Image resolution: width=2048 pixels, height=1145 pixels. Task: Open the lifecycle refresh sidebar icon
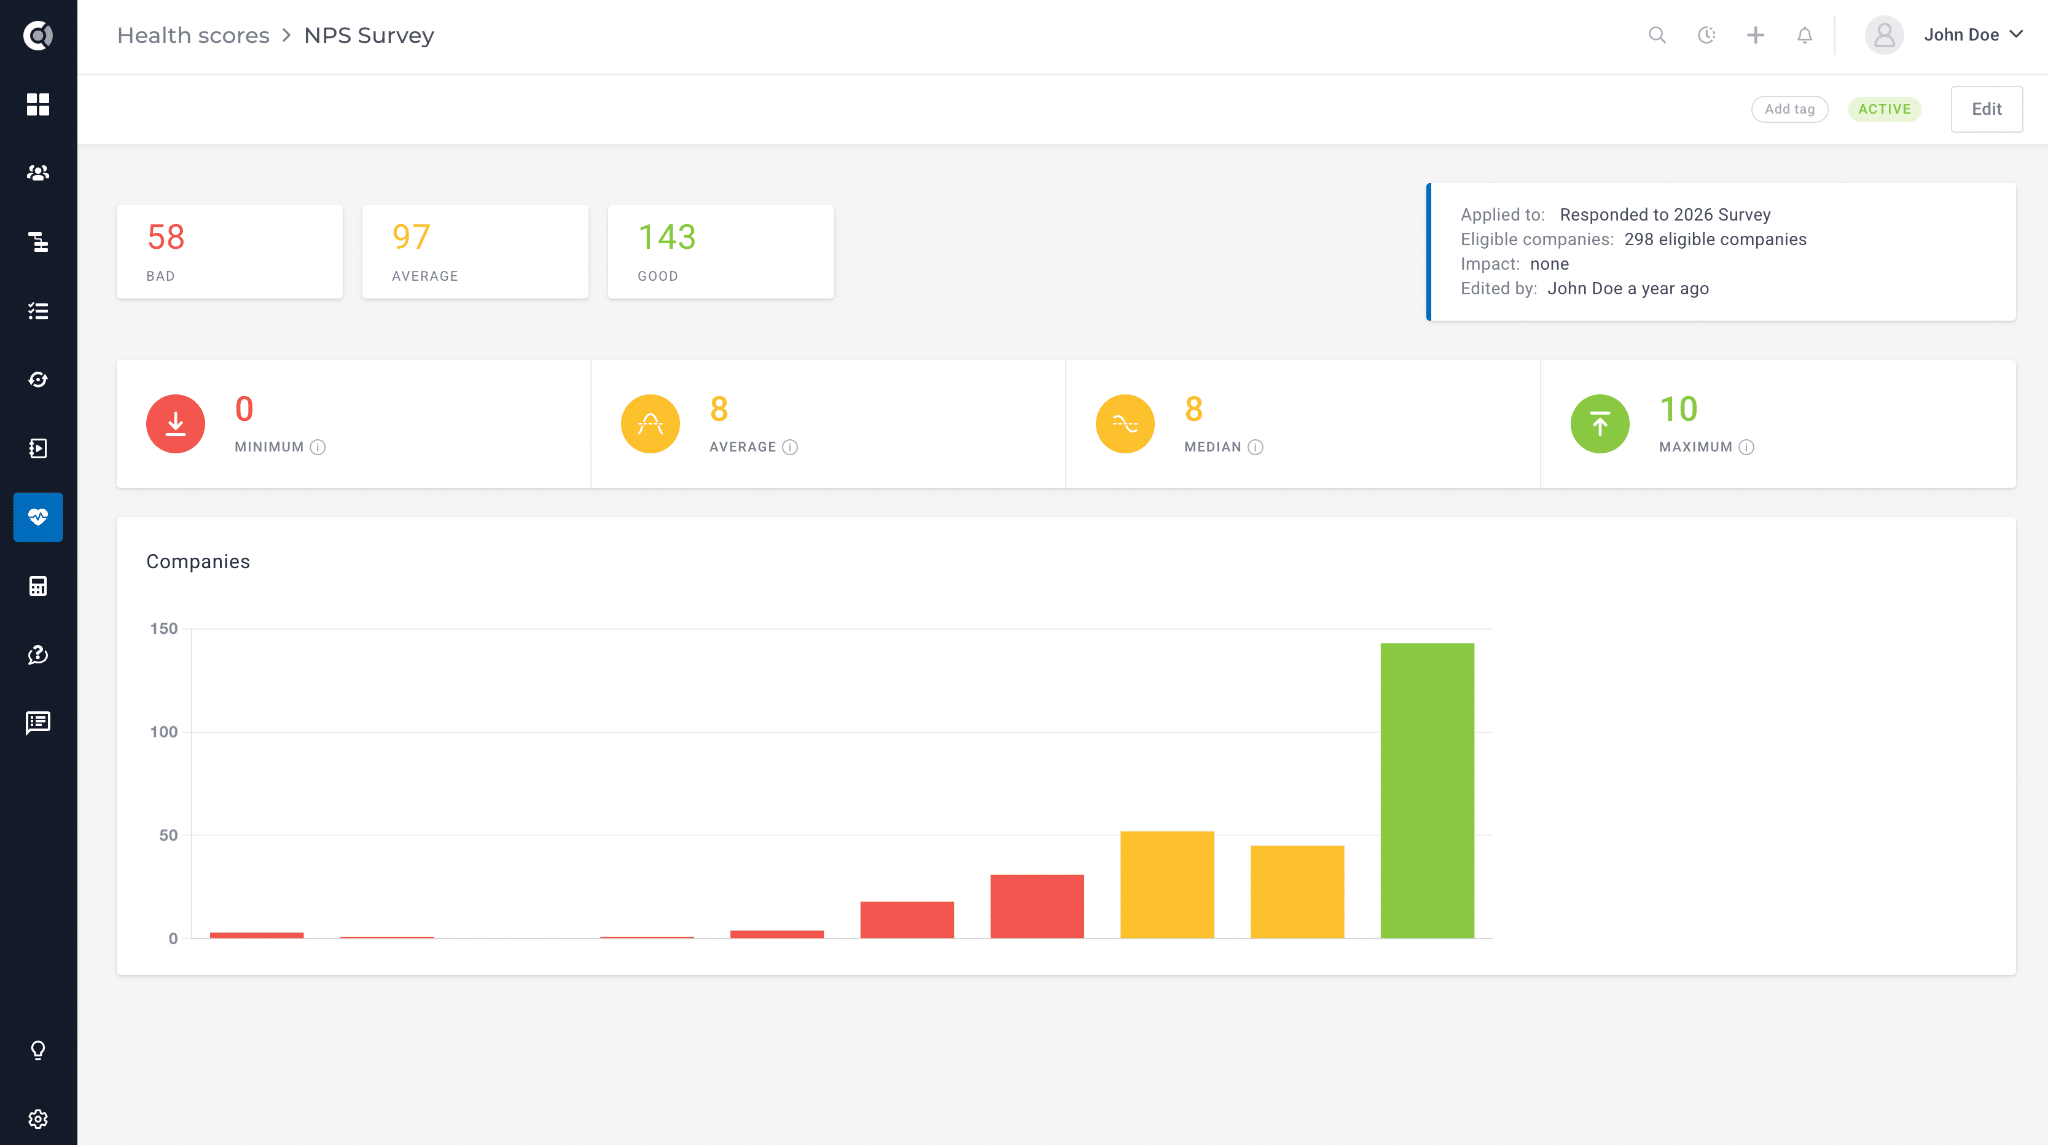pos(38,380)
